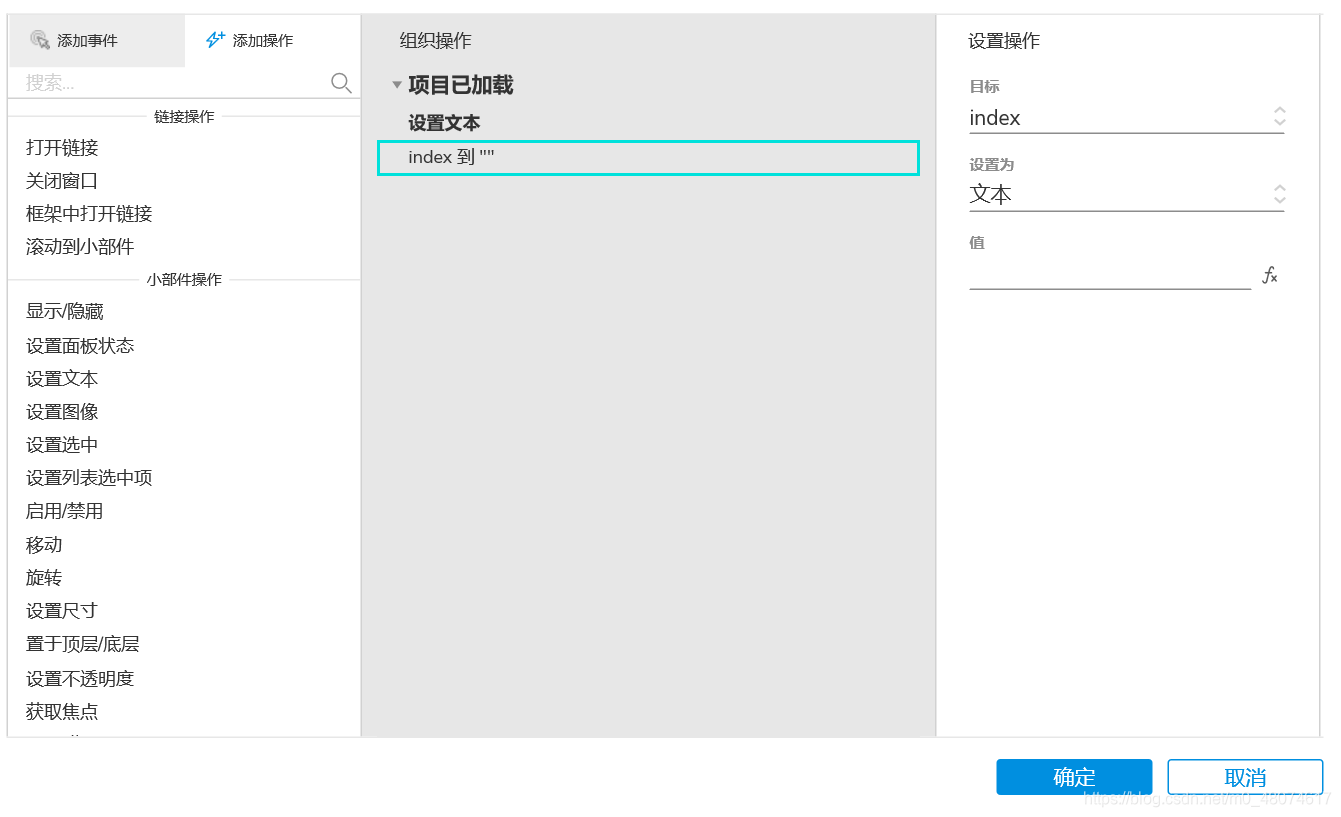Select 设置列表选中项 action
Viewport: 1341px width, 817px height.
pyautogui.click(x=89, y=478)
